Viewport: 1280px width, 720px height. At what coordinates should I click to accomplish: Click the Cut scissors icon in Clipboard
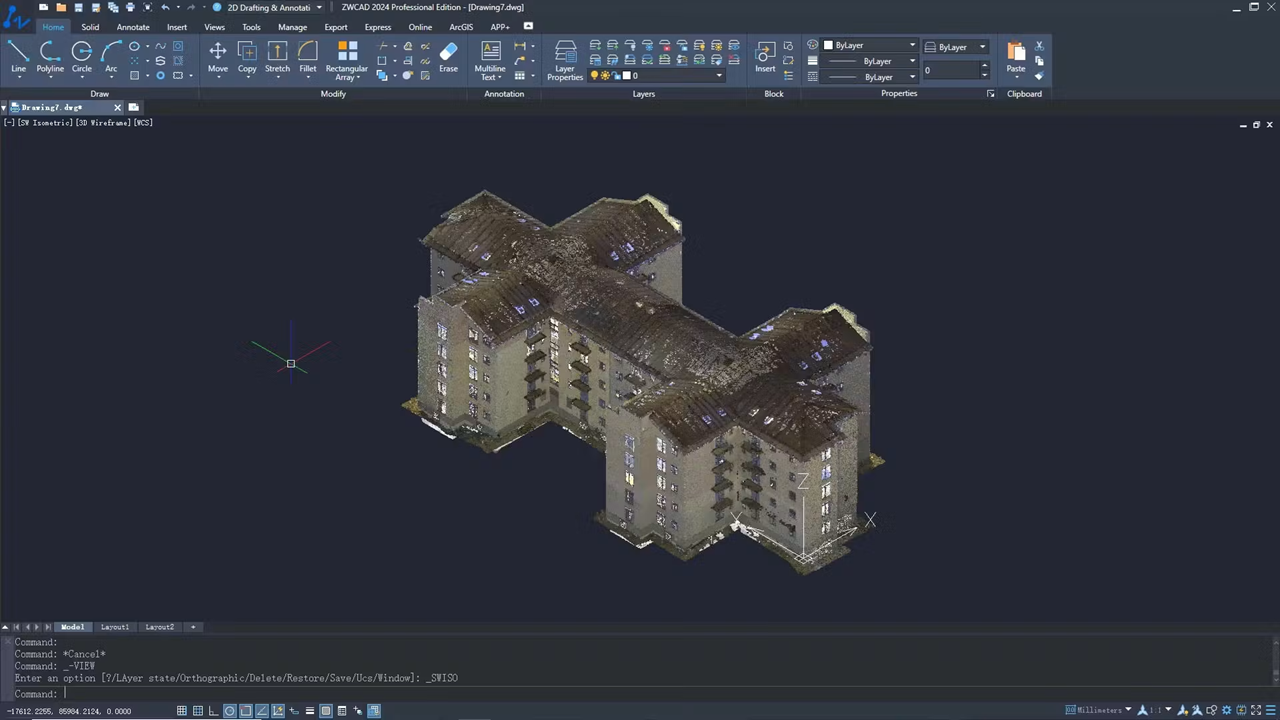1039,46
